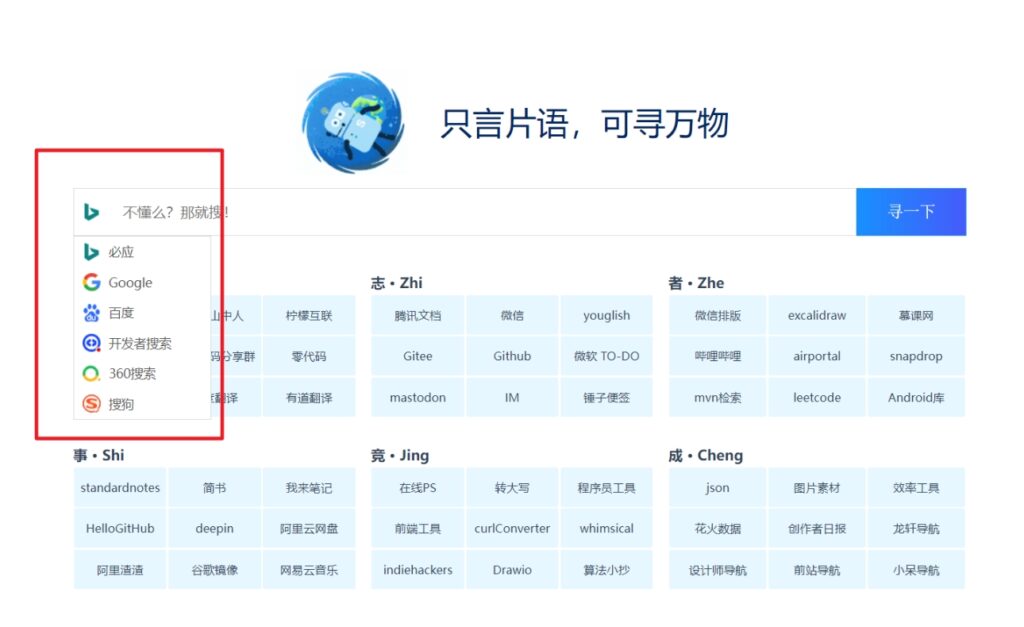Open the 图片素材 link
Image resolution: width=1024 pixels, height=627 pixels.
coord(817,487)
